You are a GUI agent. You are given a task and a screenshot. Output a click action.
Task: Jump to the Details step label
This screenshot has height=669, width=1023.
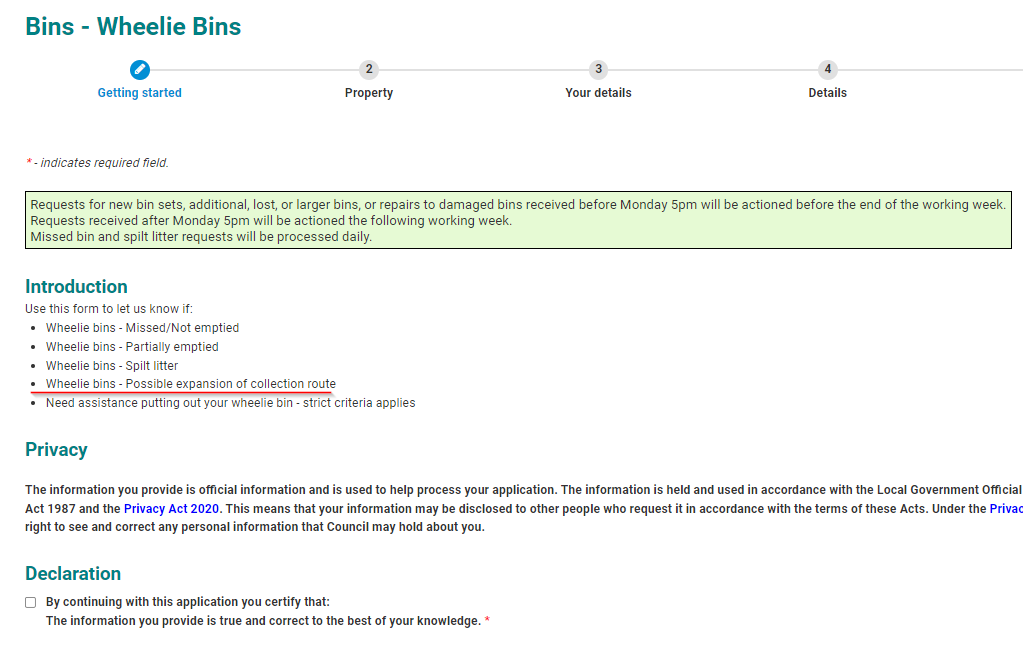(827, 93)
